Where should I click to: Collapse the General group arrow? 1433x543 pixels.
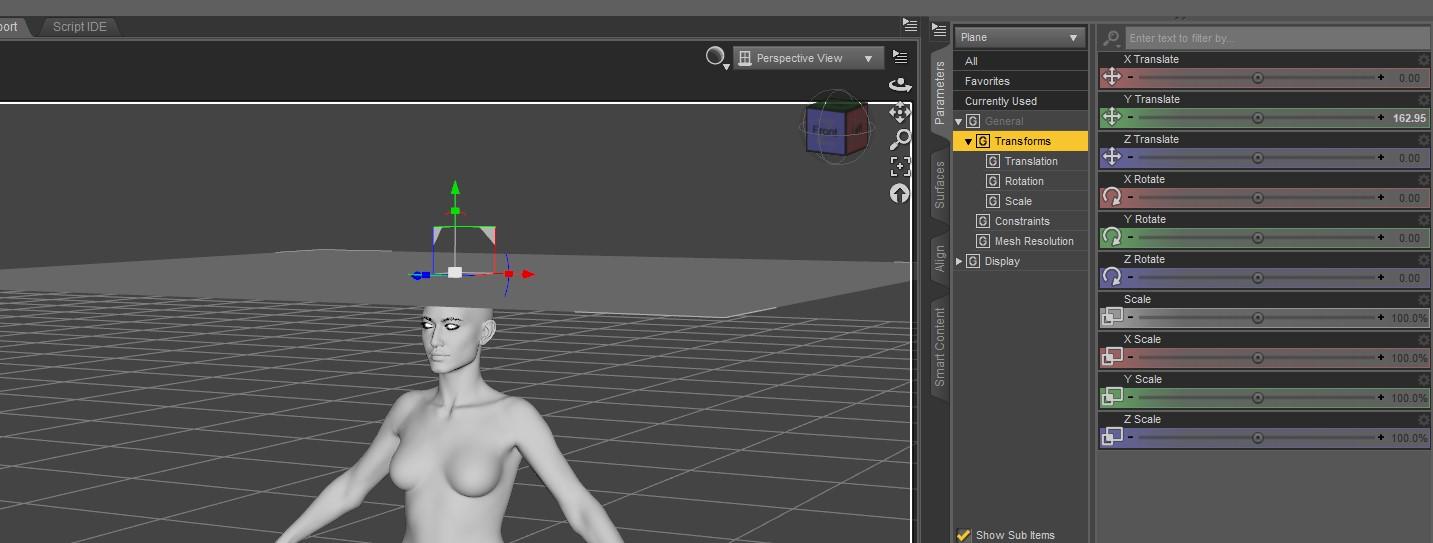click(x=959, y=121)
